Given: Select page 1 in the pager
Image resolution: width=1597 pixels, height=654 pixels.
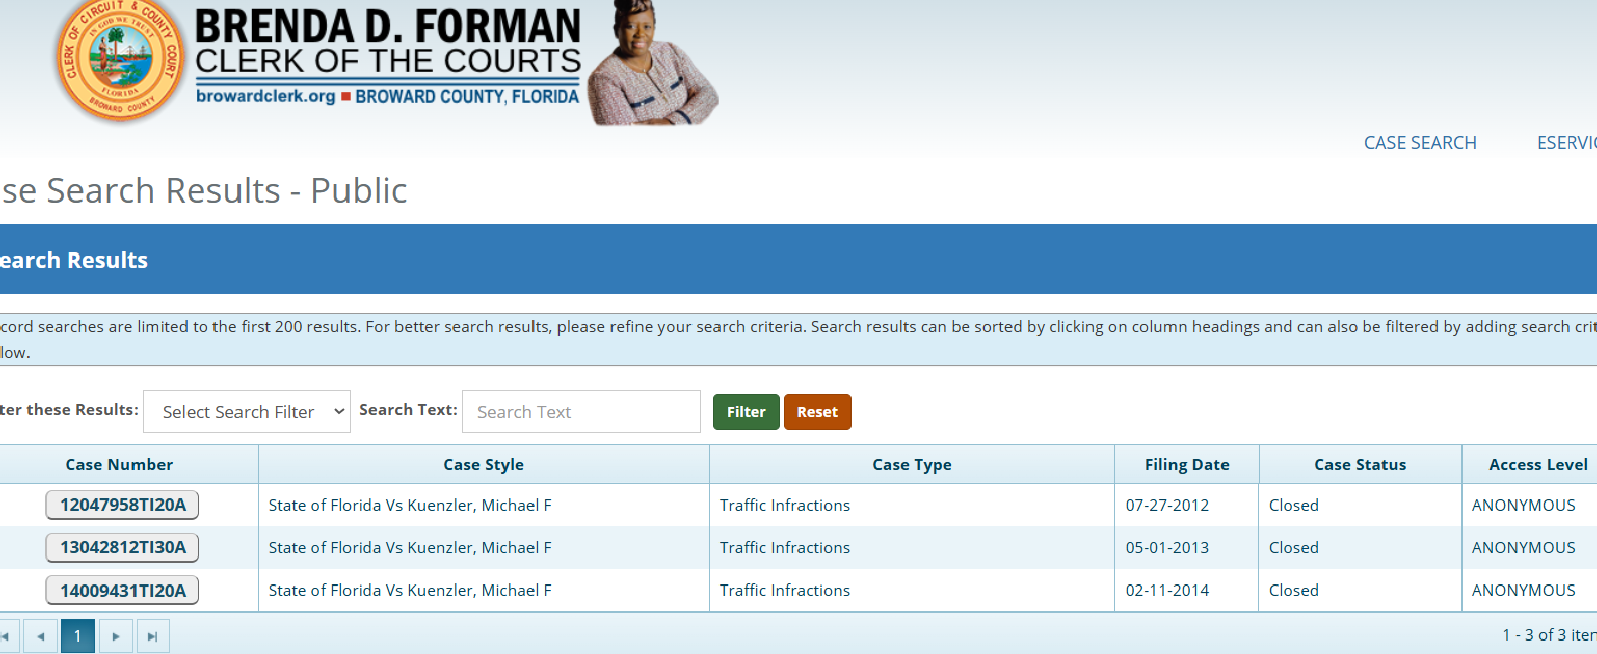Looking at the screenshot, I should coord(78,636).
